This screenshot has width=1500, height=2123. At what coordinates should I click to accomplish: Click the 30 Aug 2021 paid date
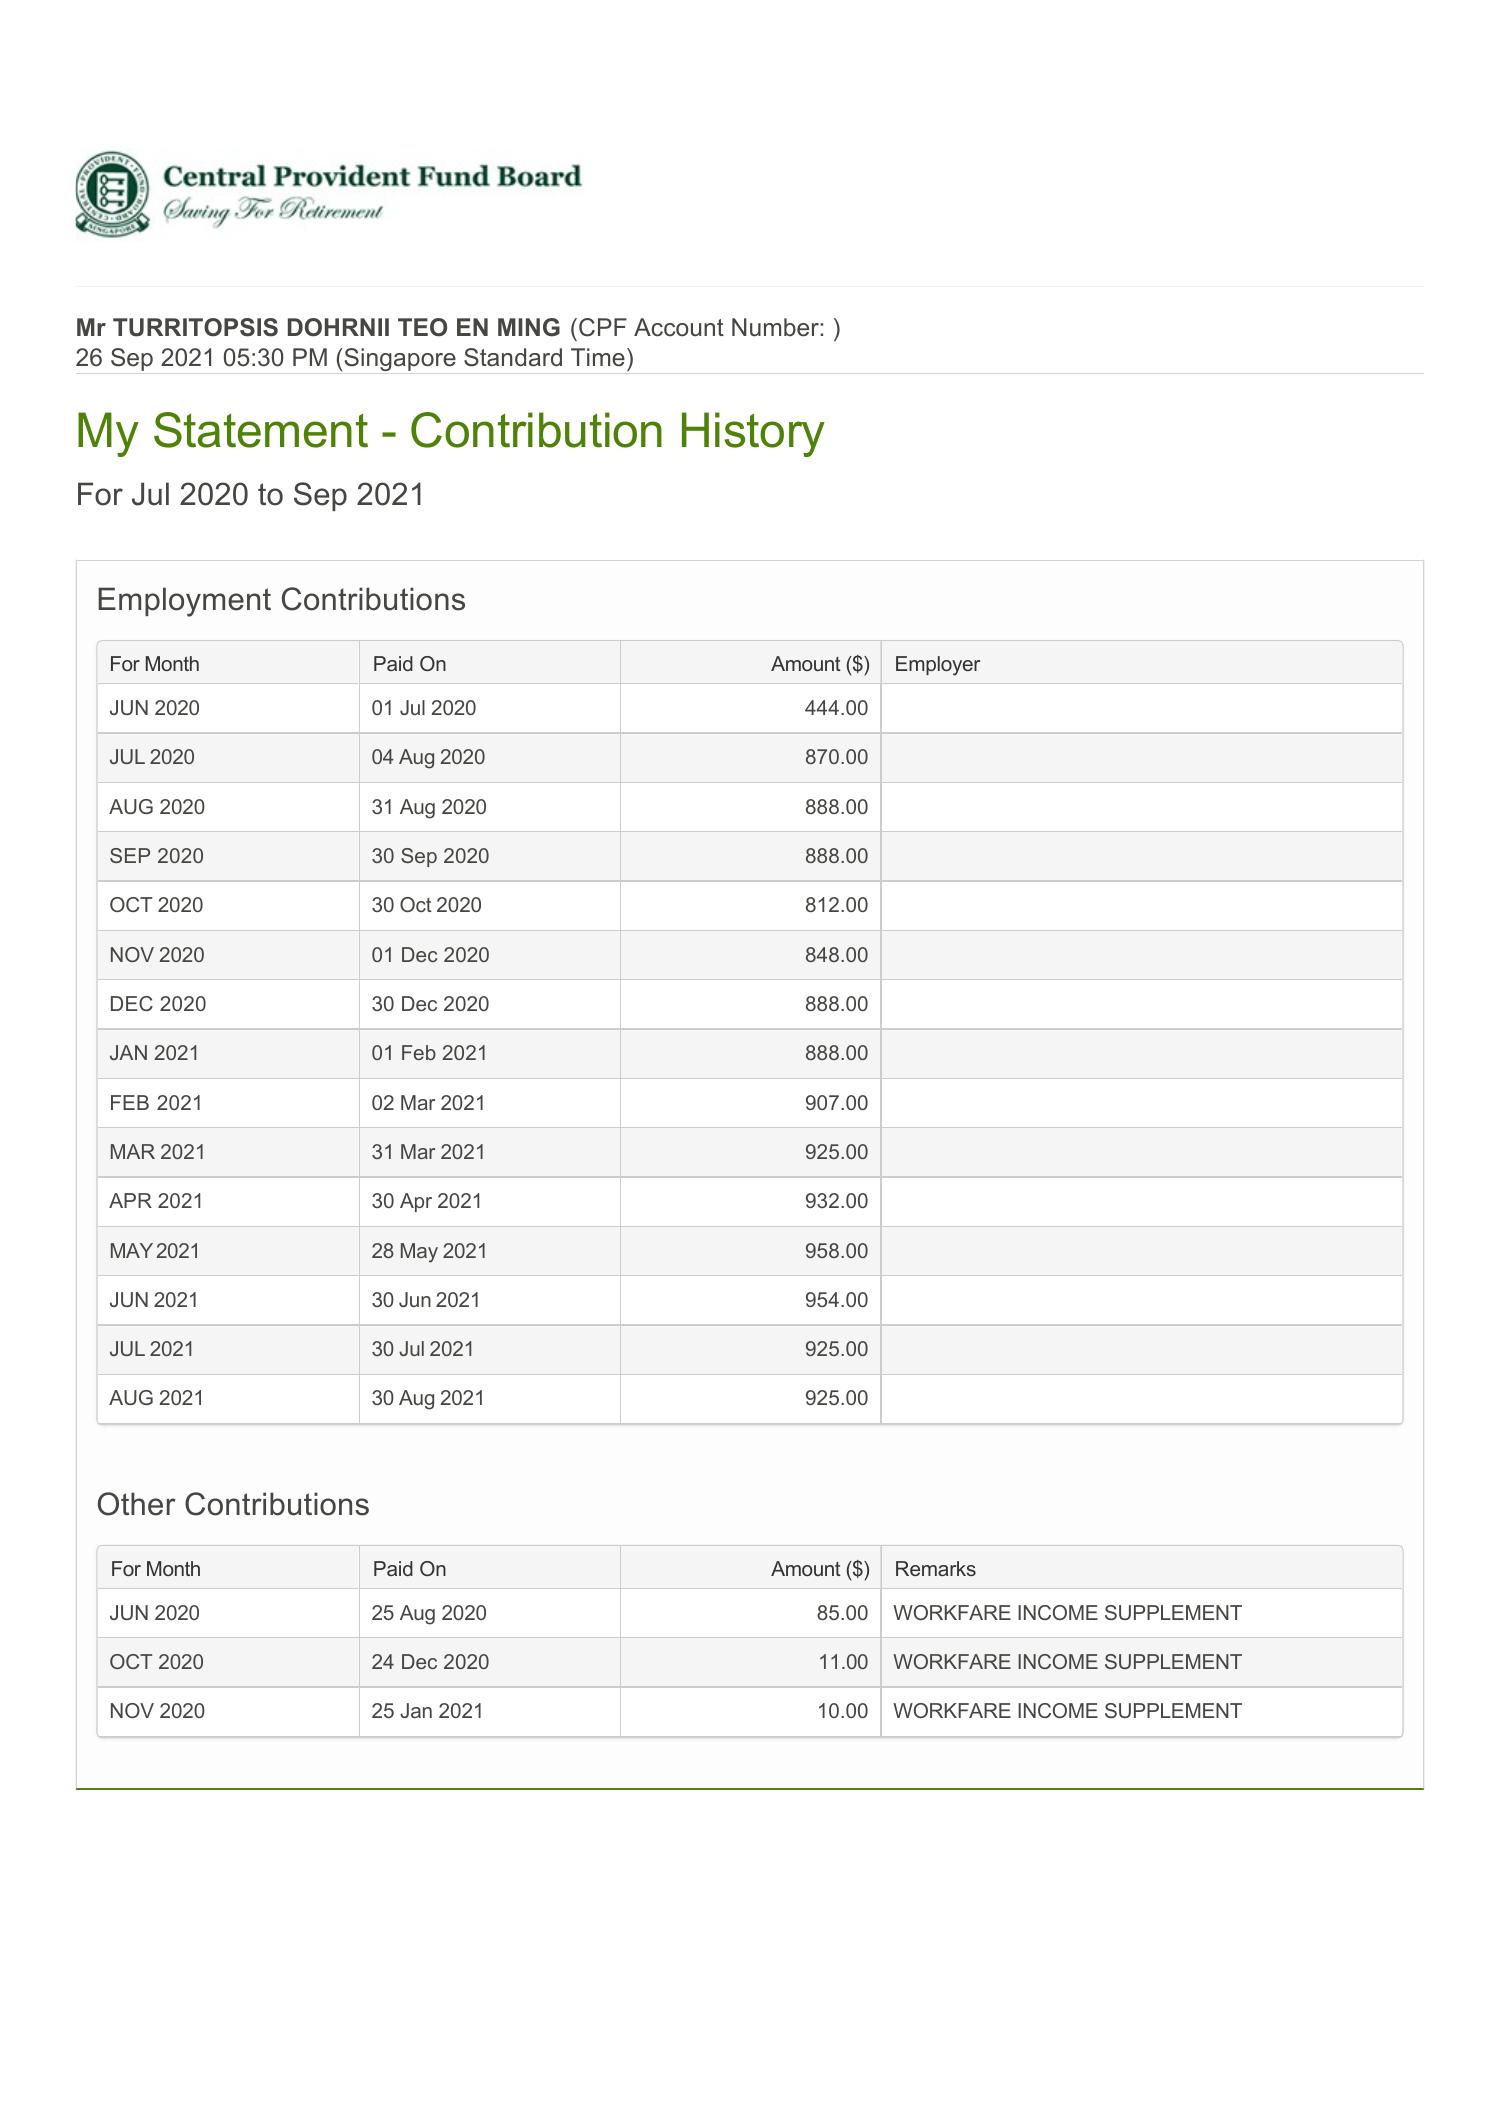click(428, 1398)
